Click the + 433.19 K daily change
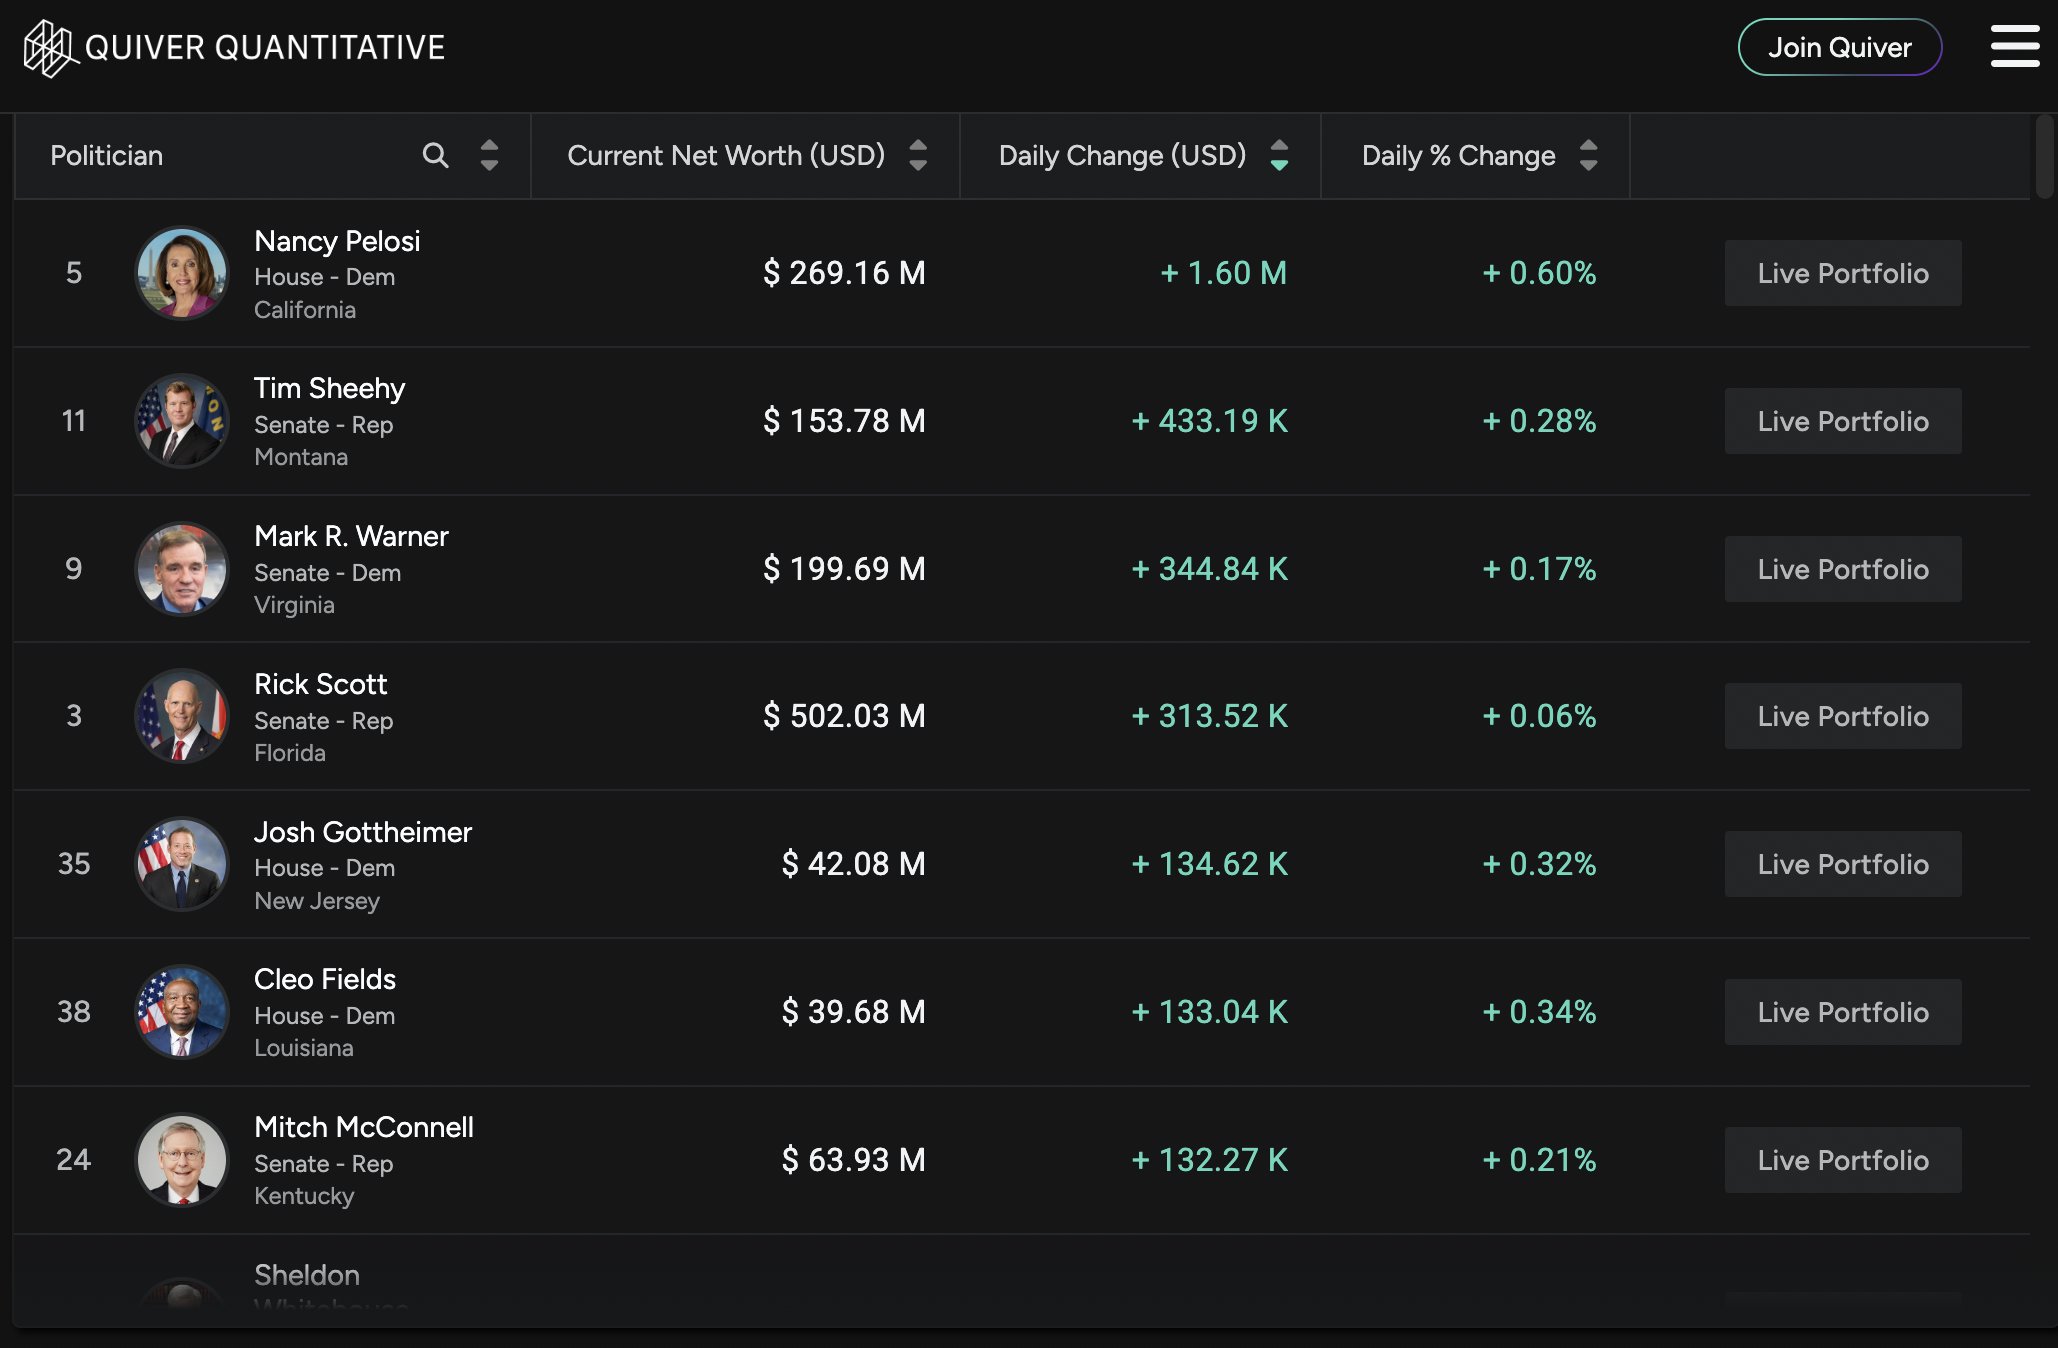The image size is (2058, 1348). click(x=1209, y=421)
